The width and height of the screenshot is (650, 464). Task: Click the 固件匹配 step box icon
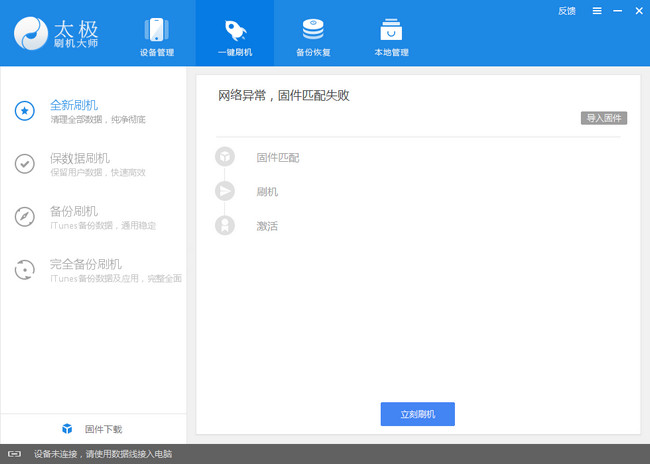tap(225, 157)
